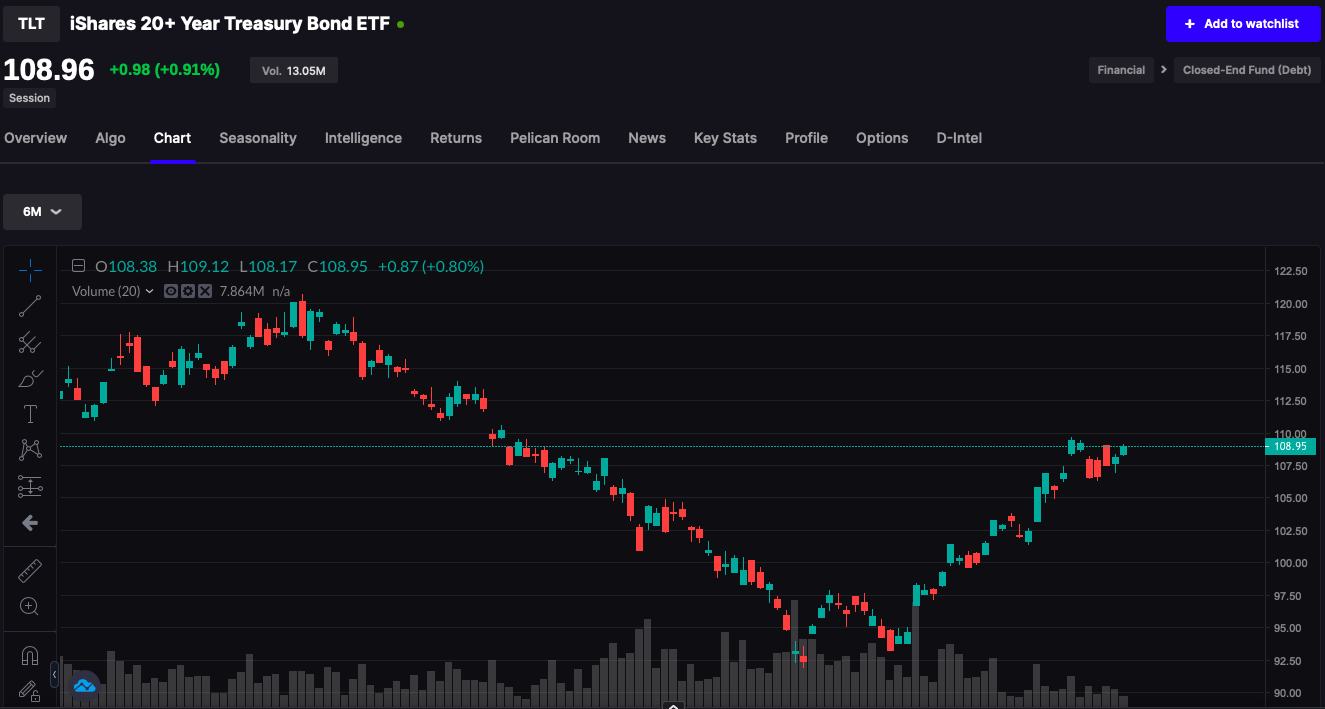Click the zoom-in magnifier tool
Image resolution: width=1325 pixels, height=709 pixels.
pos(30,606)
